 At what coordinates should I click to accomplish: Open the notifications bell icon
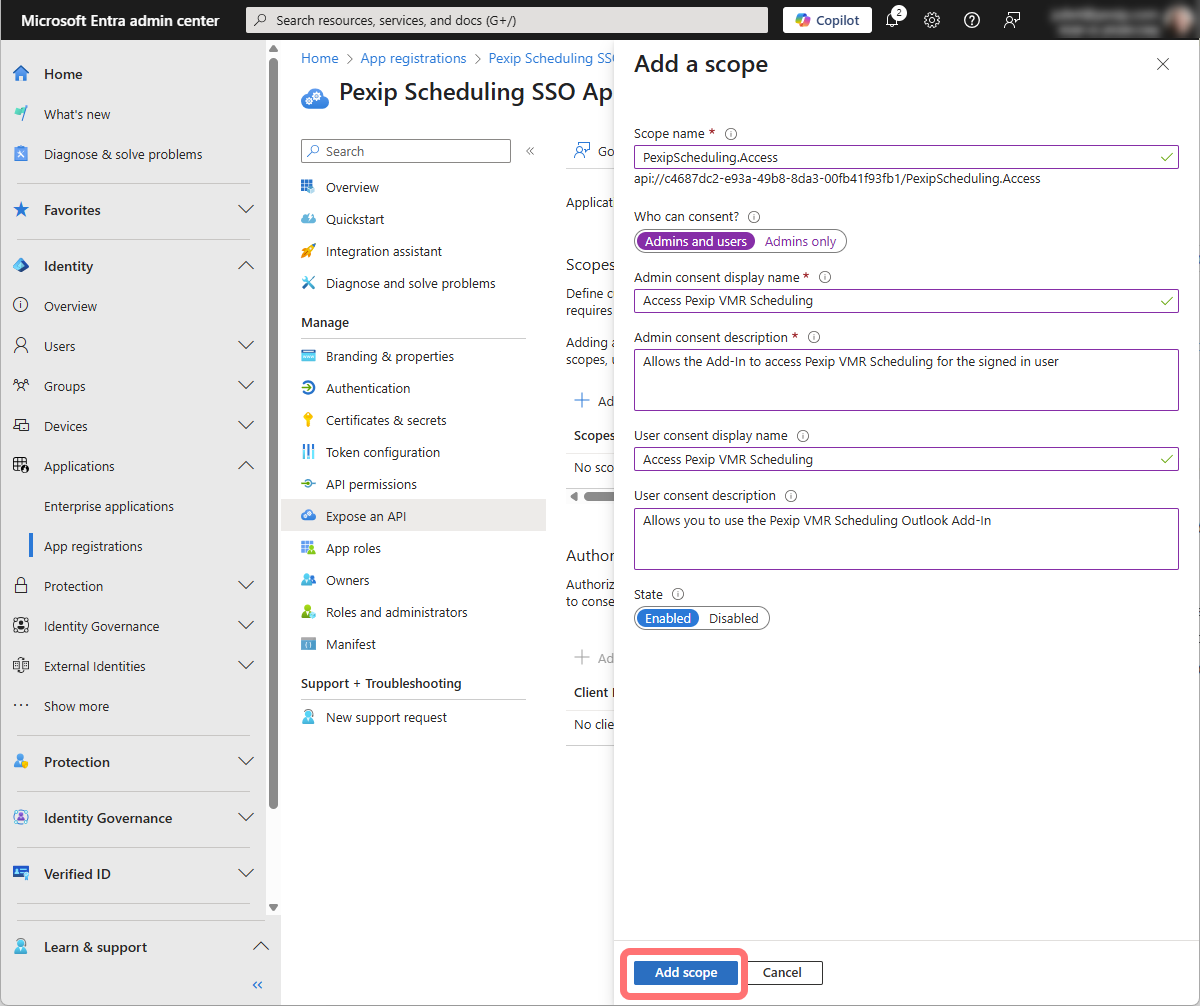click(892, 20)
